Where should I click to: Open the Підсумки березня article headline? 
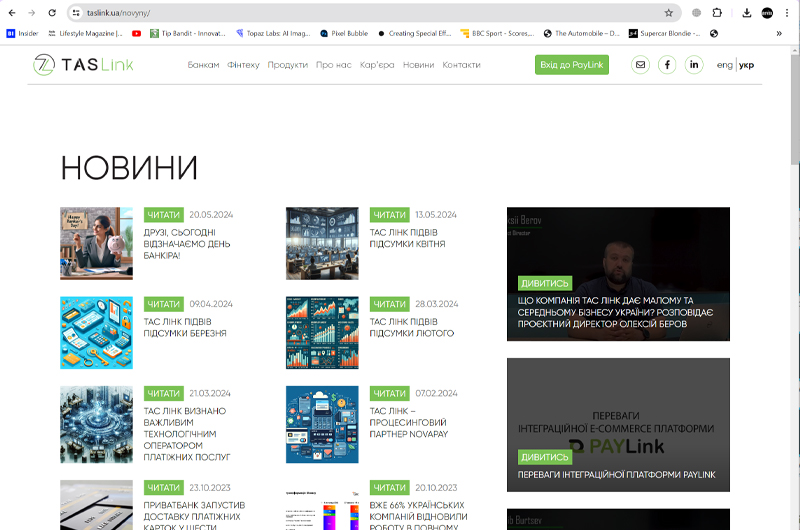coord(185,327)
